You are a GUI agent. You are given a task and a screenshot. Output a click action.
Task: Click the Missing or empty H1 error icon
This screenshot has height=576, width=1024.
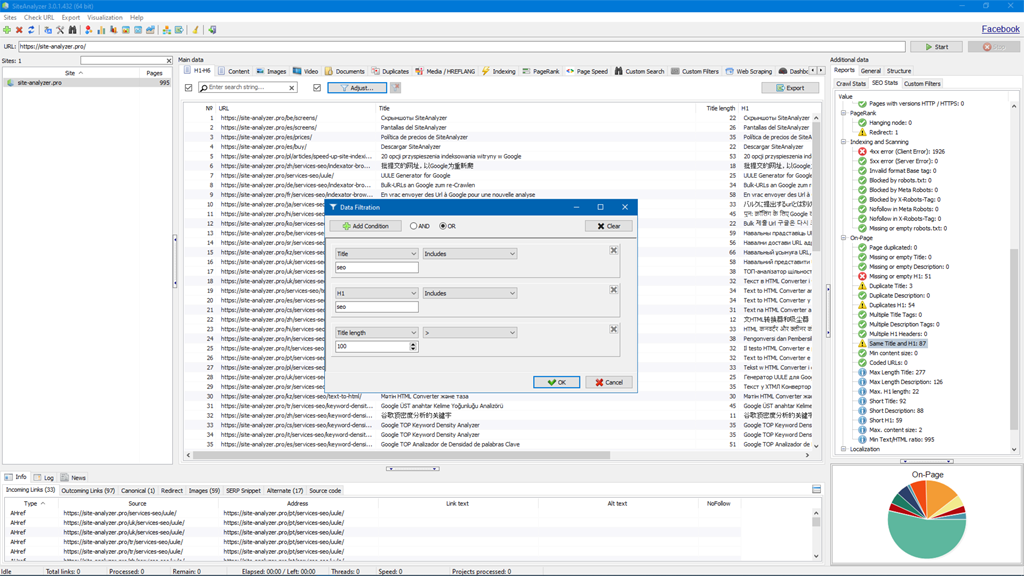(862, 276)
